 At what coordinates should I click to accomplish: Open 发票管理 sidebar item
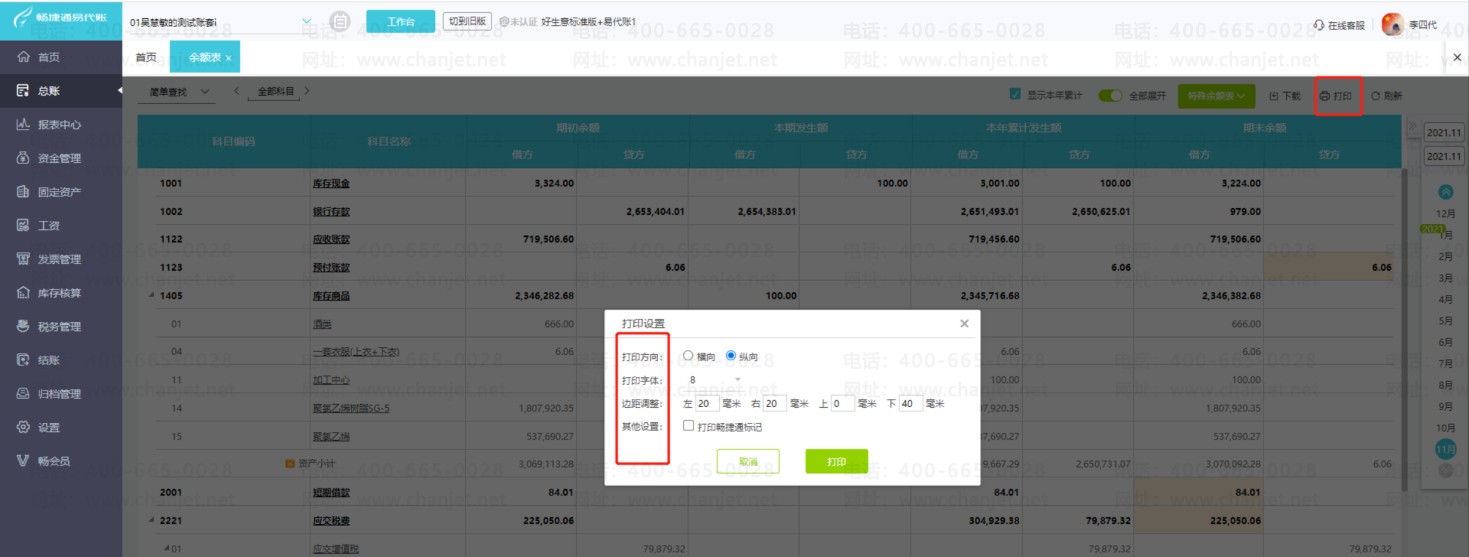pyautogui.click(x=60, y=259)
